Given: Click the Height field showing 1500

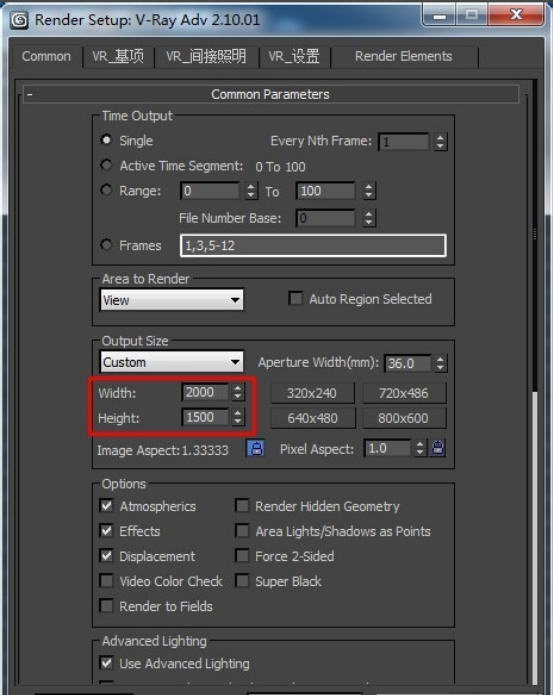Looking at the screenshot, I should click(205, 417).
